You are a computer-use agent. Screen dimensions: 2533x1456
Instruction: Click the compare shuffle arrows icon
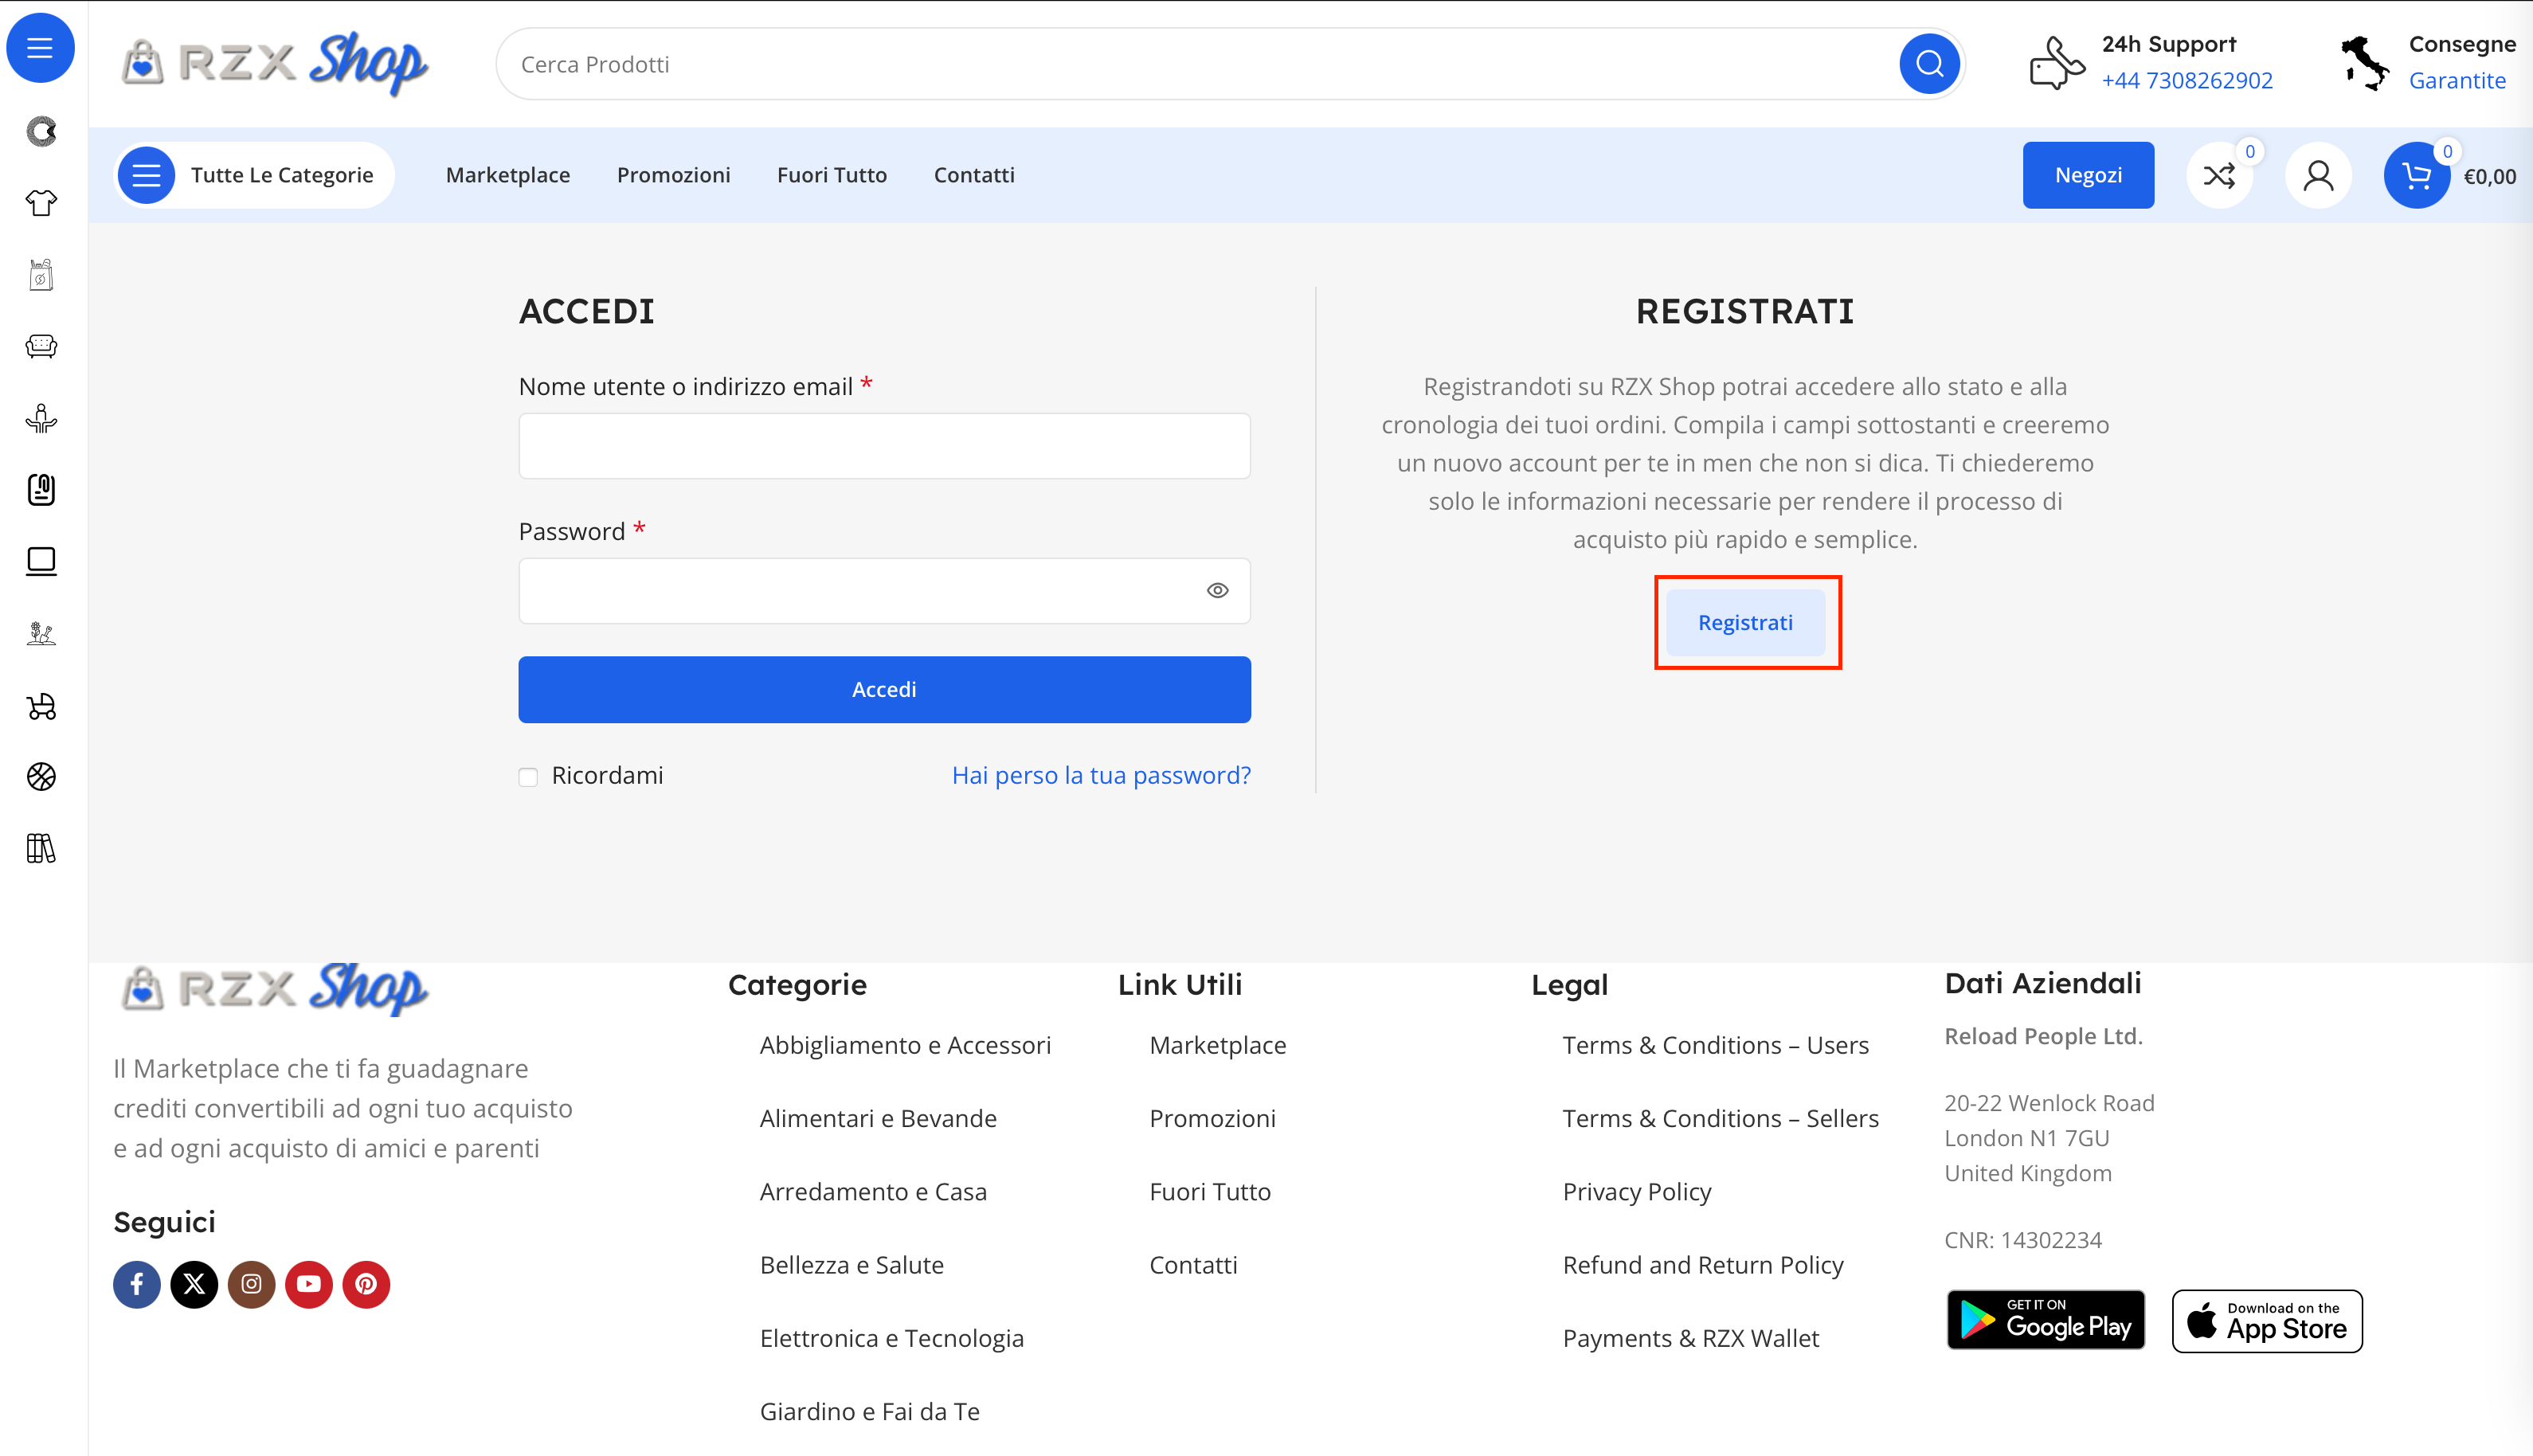click(x=2219, y=176)
